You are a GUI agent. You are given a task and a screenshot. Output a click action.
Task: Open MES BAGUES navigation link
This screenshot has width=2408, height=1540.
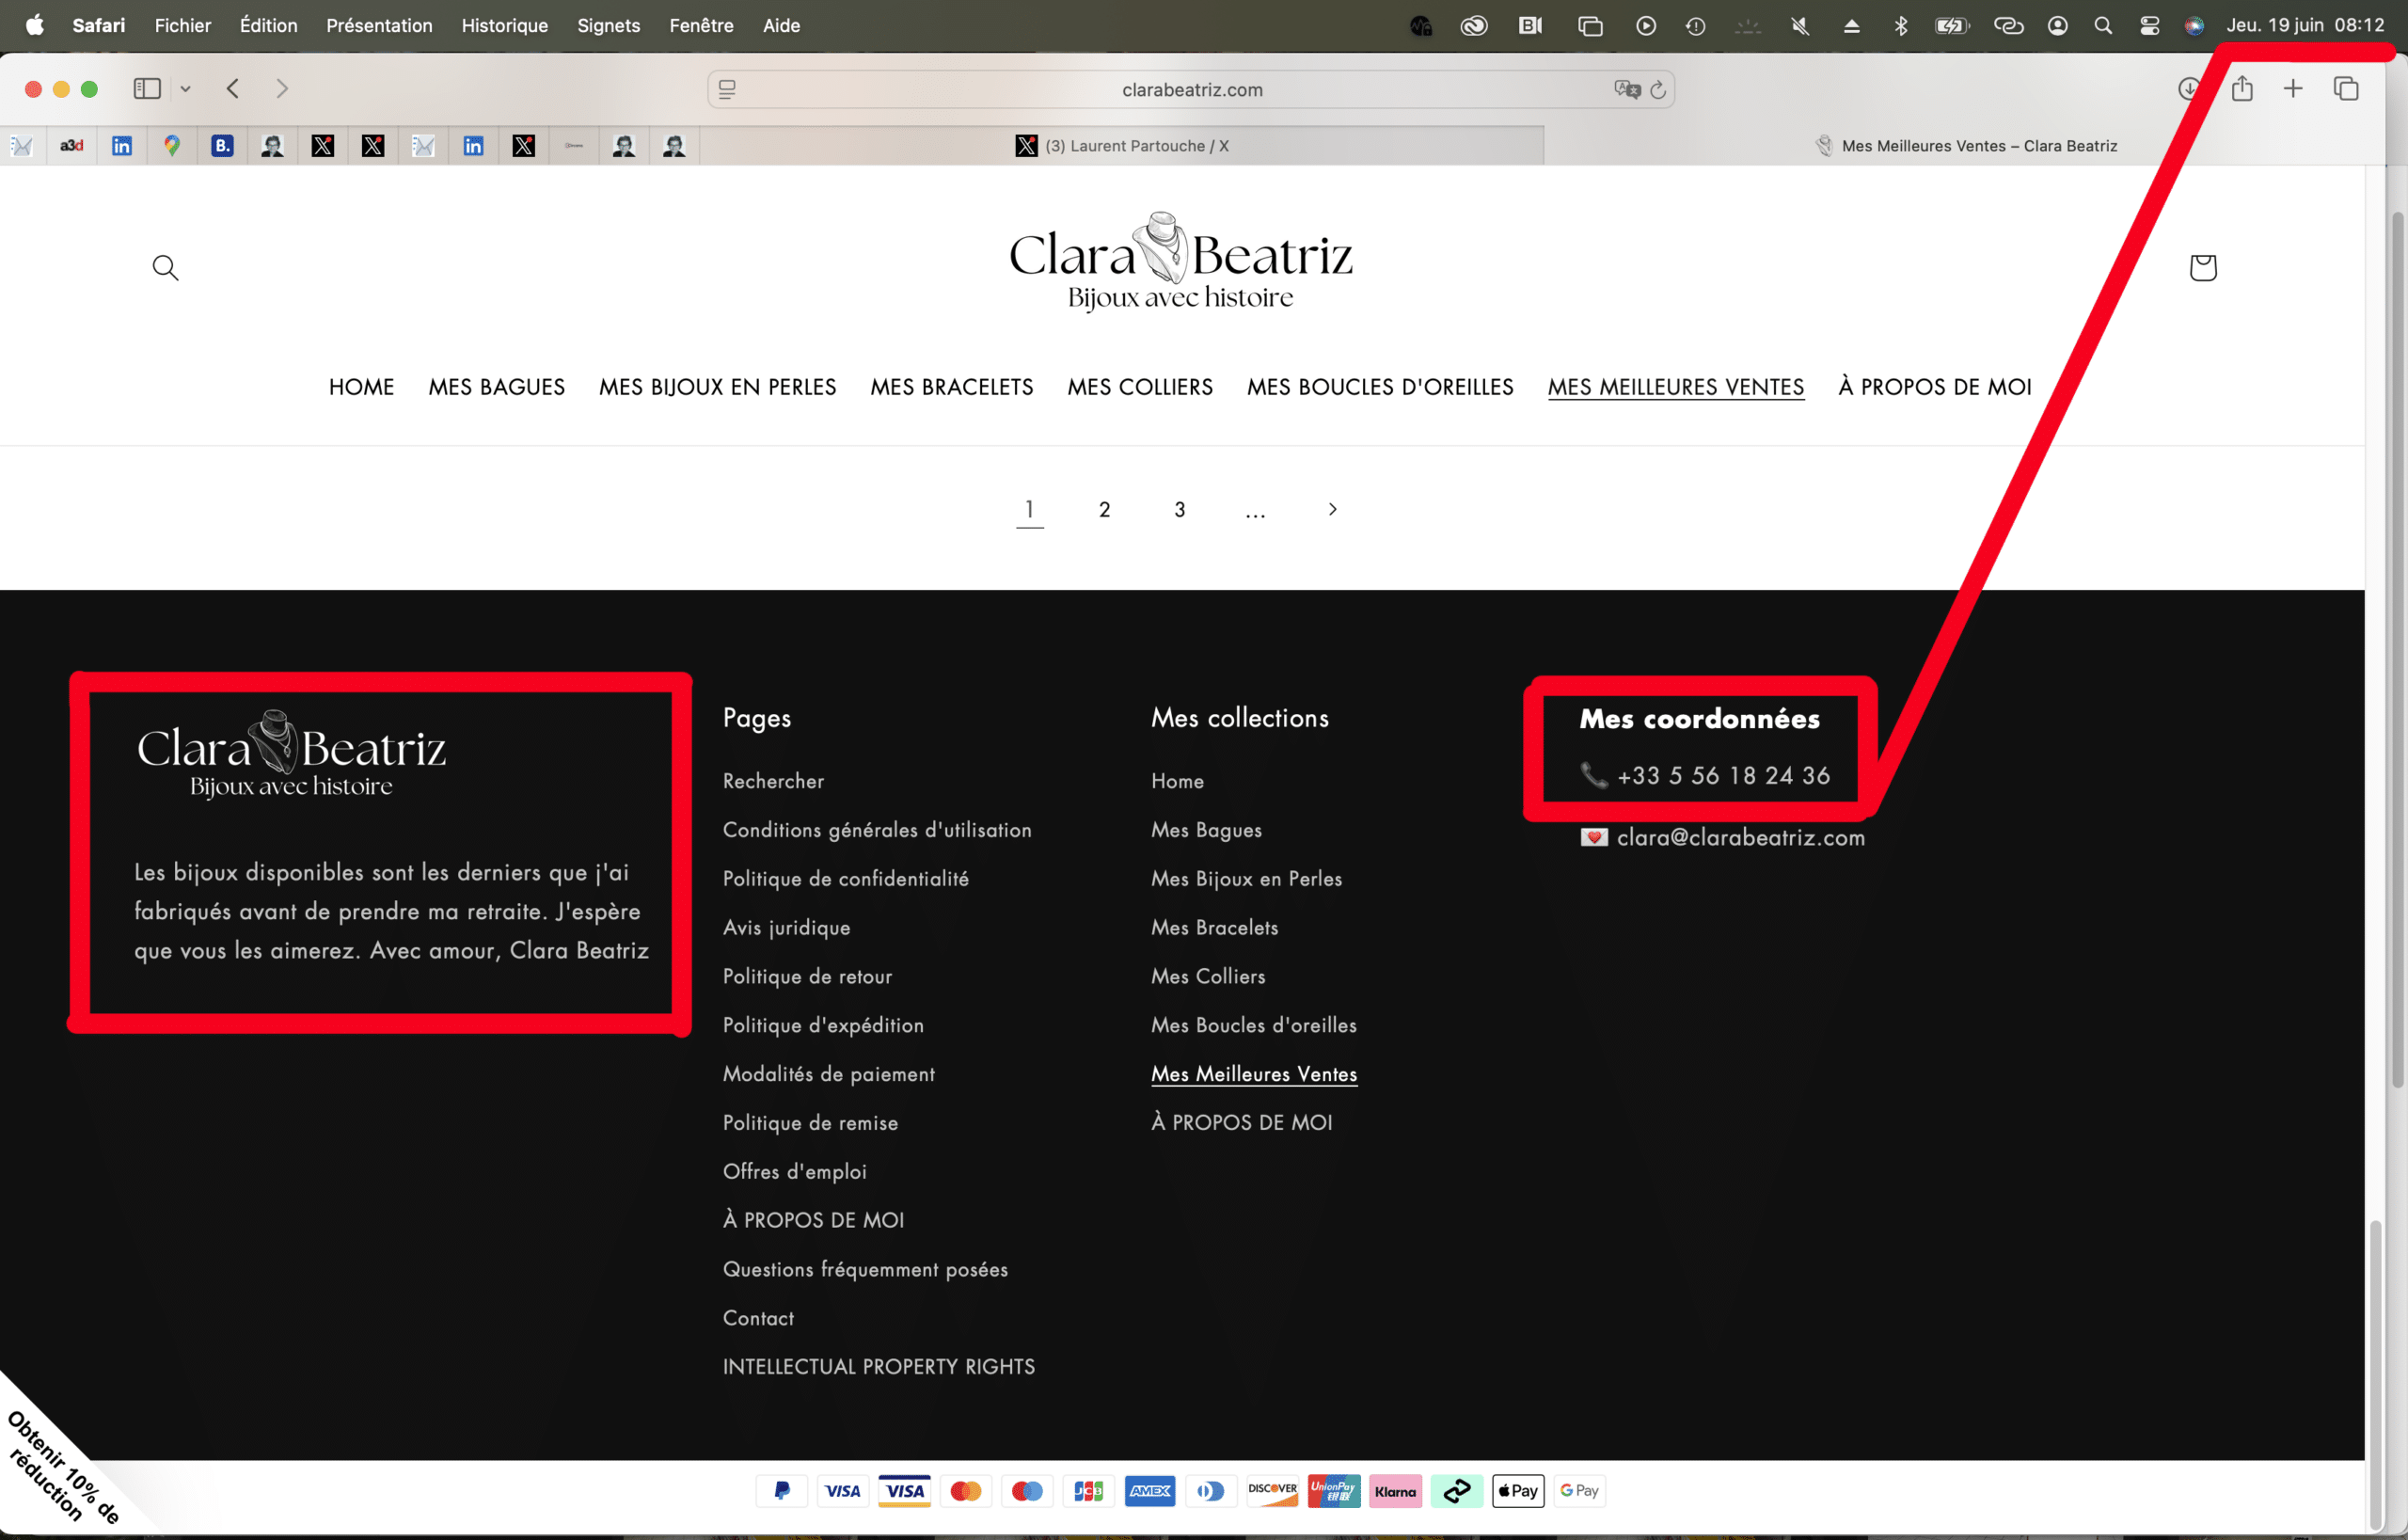click(x=497, y=387)
